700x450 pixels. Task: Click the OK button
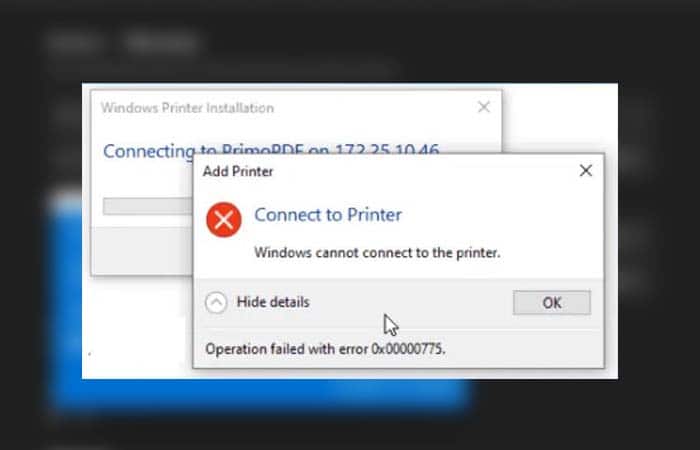tap(551, 302)
